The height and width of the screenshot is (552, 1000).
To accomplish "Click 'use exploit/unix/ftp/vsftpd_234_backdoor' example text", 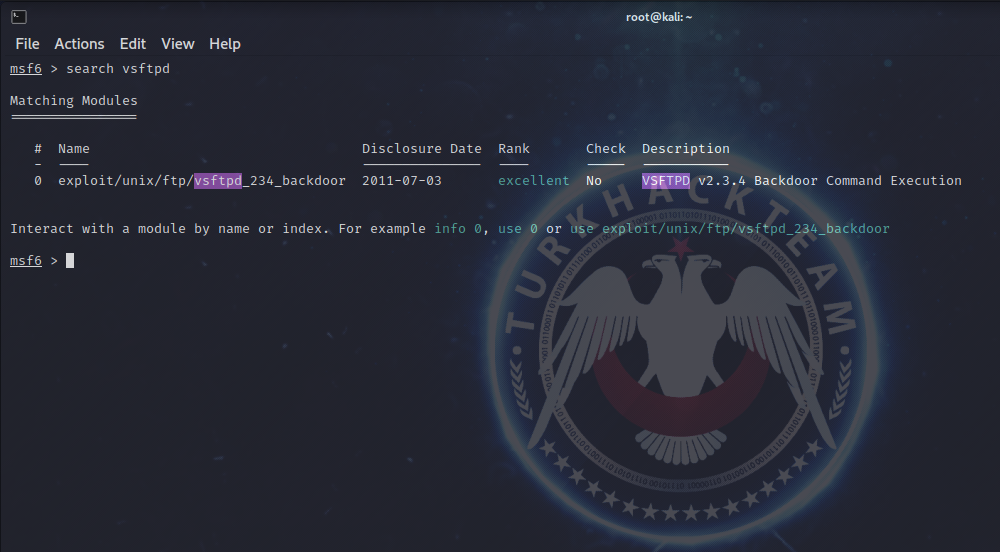I will (x=730, y=229).
